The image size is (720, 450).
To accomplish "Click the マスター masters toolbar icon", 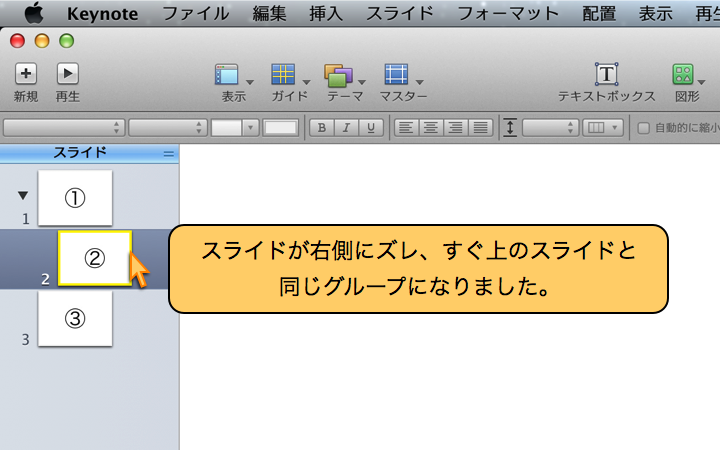I will coord(396,74).
